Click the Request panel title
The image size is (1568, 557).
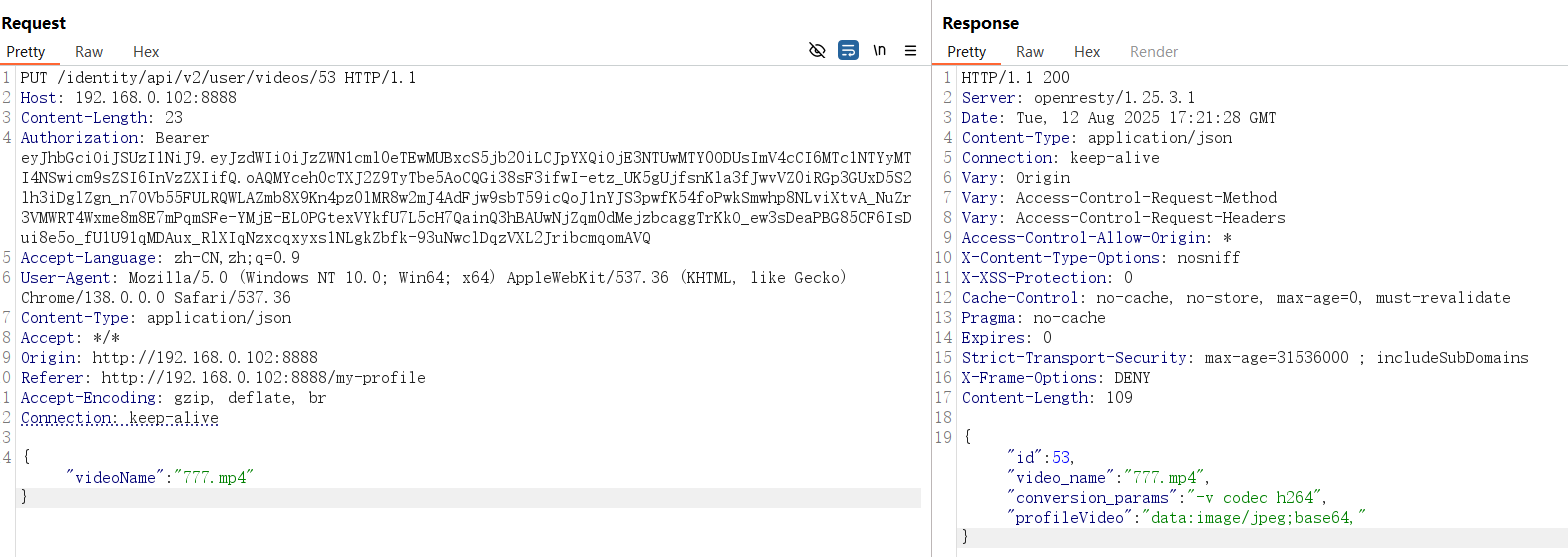coord(34,23)
